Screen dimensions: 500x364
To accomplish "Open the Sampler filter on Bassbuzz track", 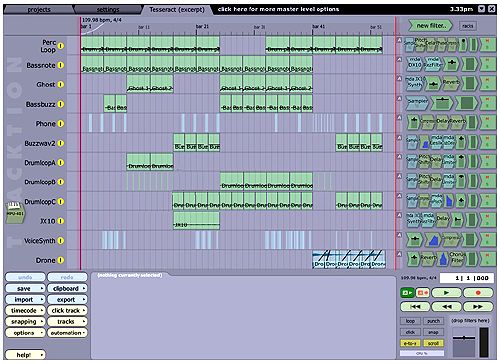I will coord(417,103).
